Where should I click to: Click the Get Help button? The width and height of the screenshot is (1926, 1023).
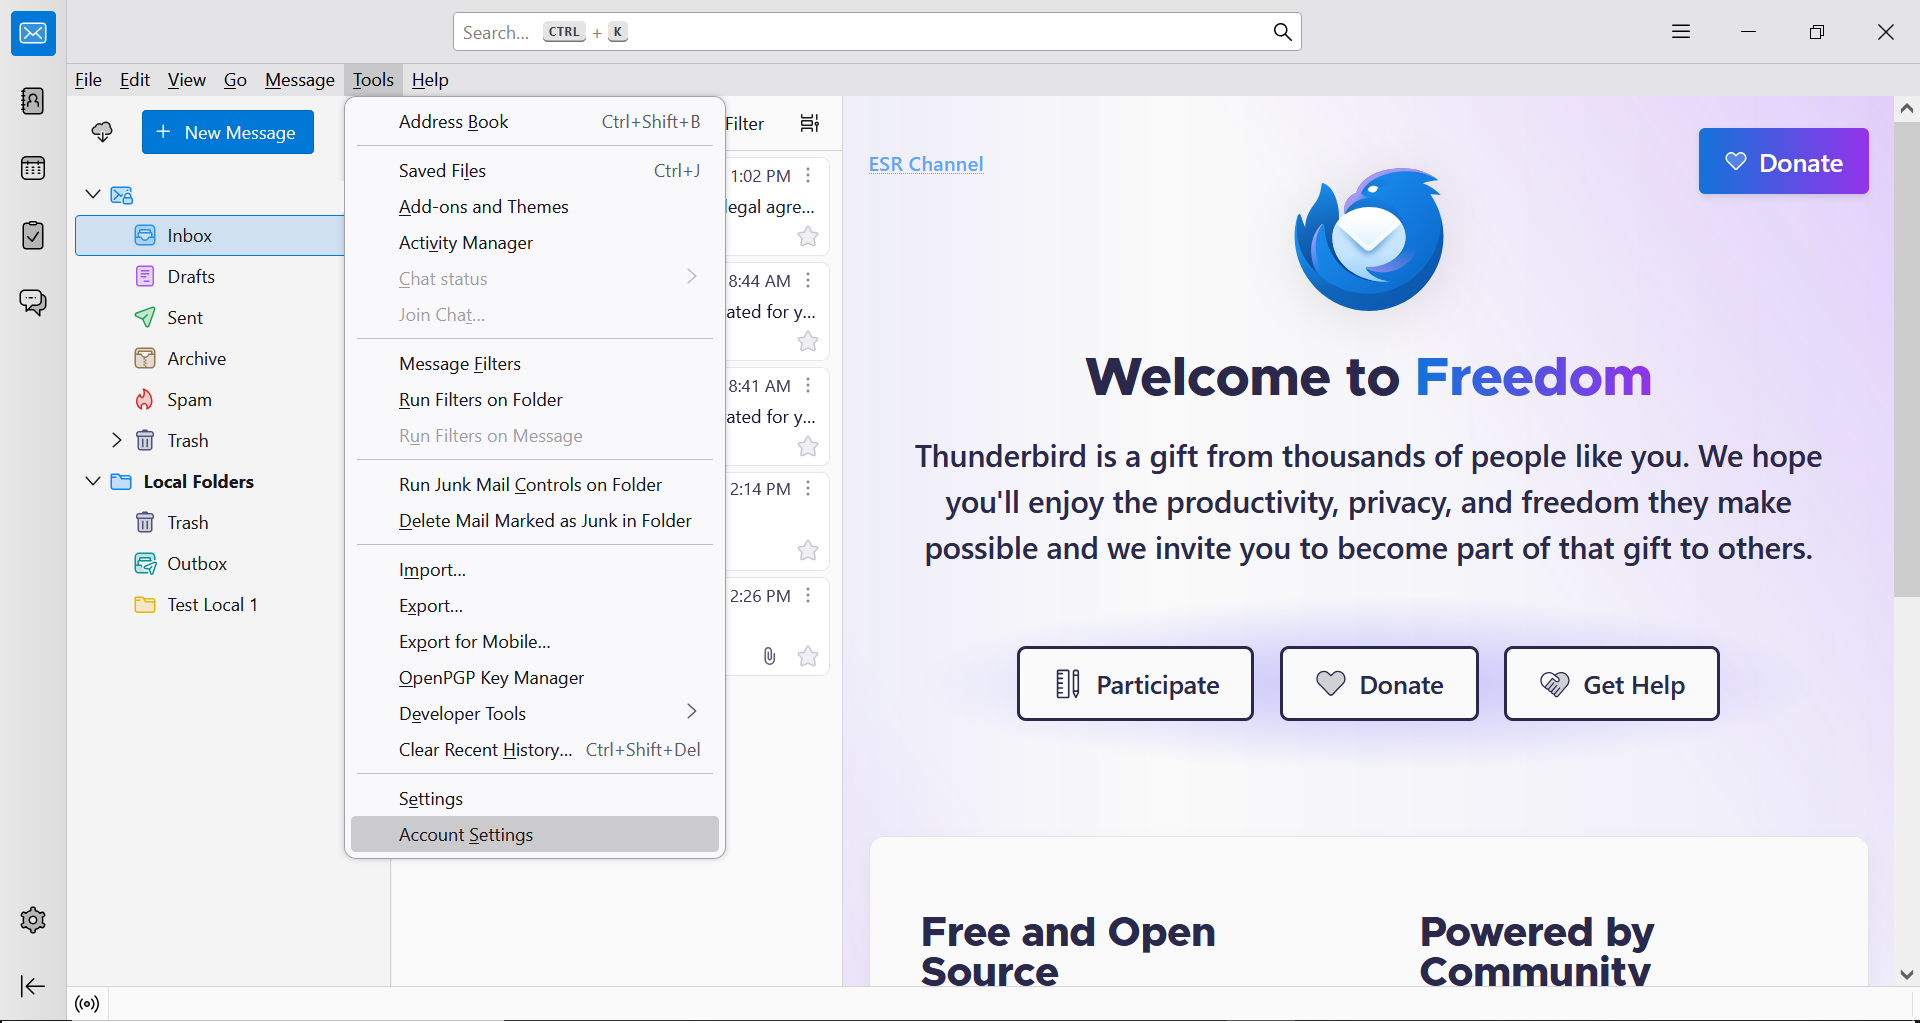(x=1611, y=684)
